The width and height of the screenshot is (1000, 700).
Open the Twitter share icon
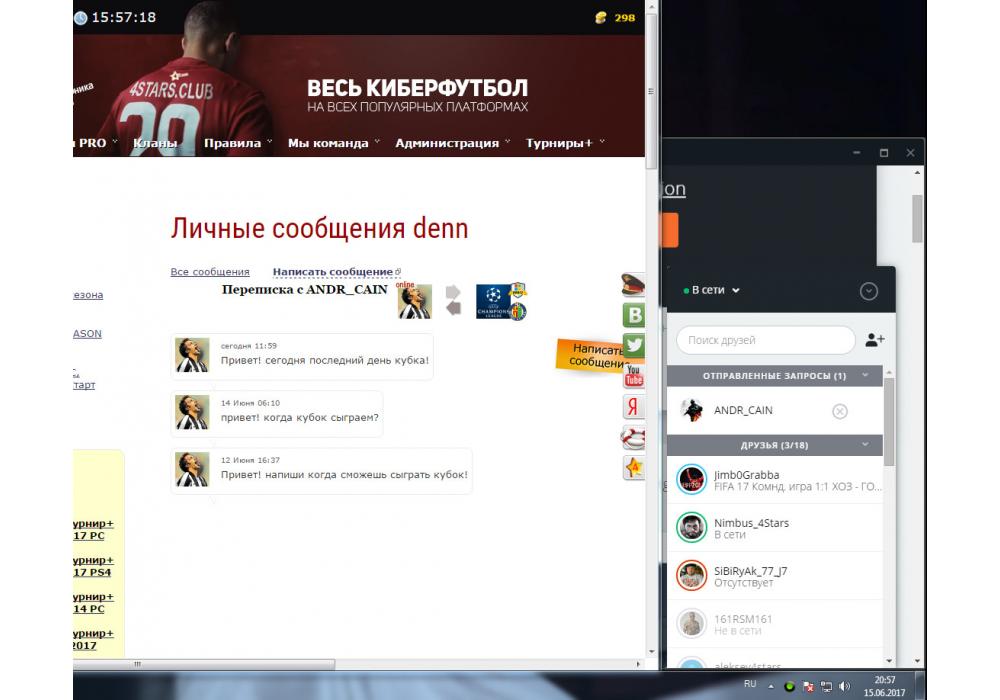[634, 346]
